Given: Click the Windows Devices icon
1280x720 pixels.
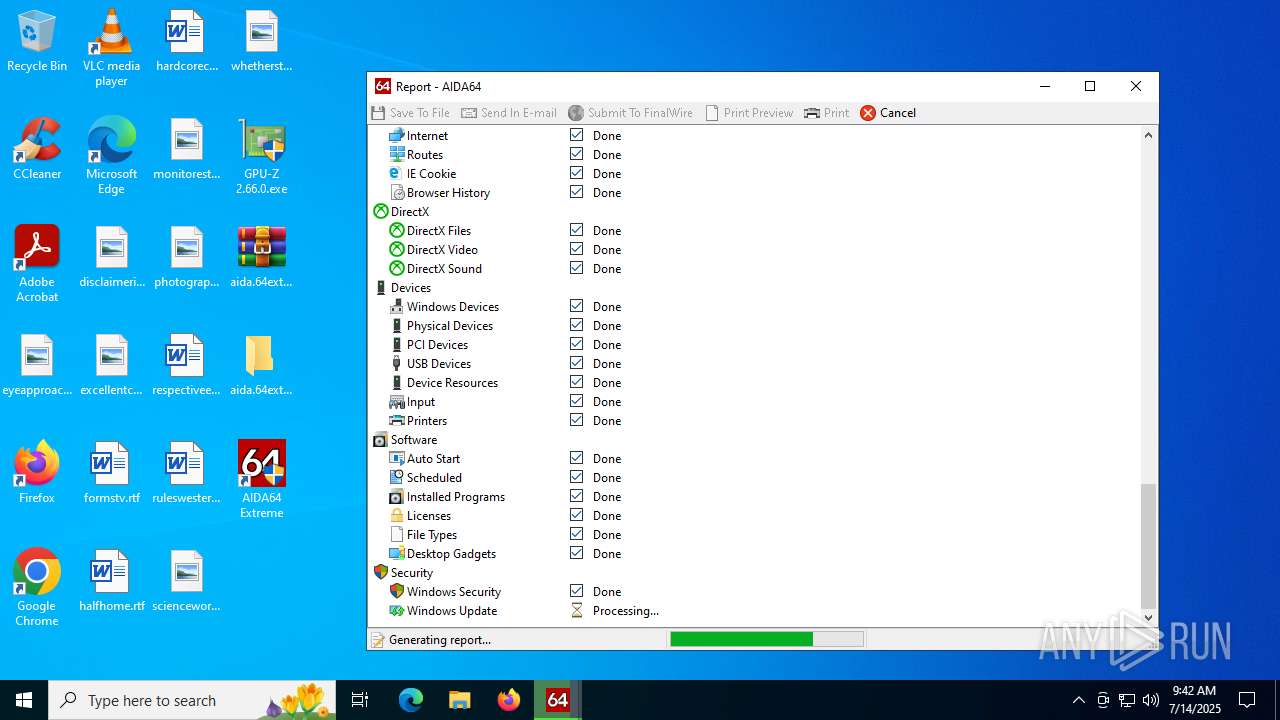Looking at the screenshot, I should pyautogui.click(x=396, y=306).
